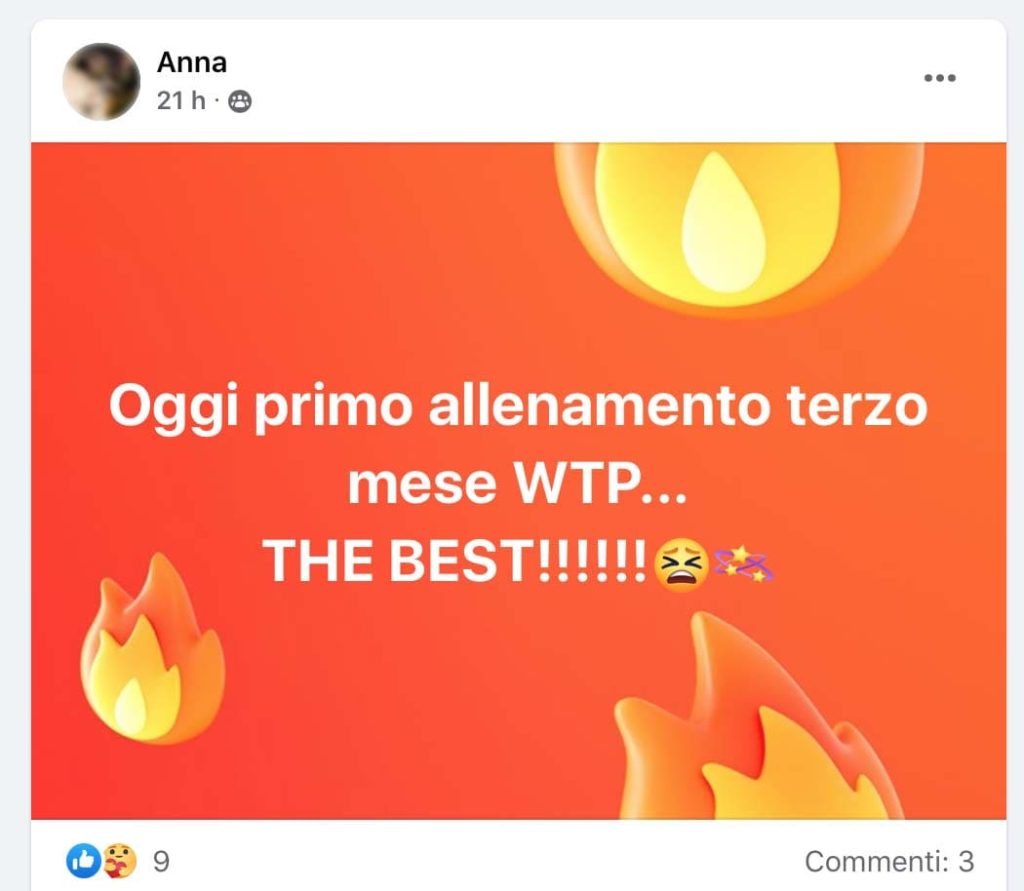1024x891 pixels.
Task: Click the blue Like reaction icon
Action: pos(84,860)
